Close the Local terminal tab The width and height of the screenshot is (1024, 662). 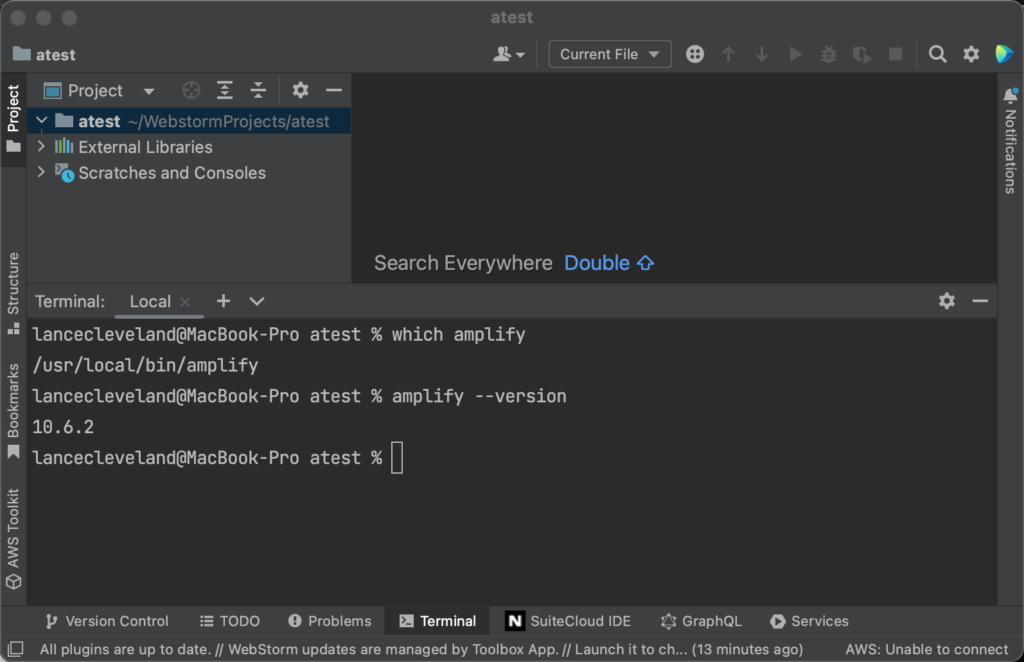(x=185, y=302)
